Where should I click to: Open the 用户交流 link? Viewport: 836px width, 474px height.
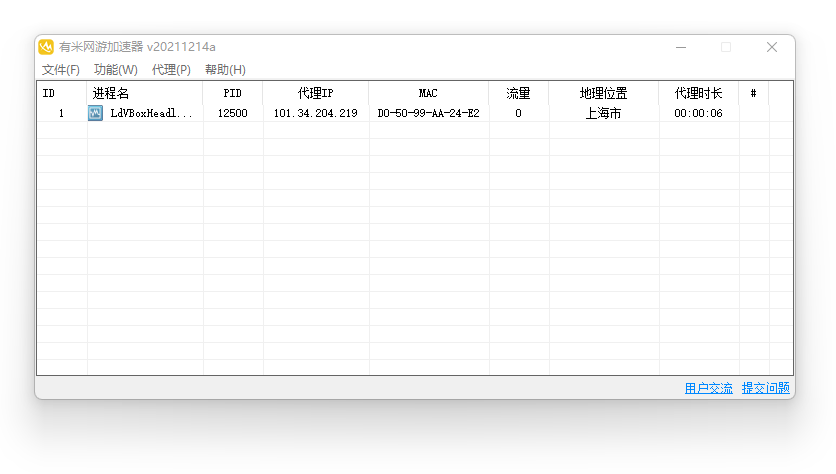(708, 388)
